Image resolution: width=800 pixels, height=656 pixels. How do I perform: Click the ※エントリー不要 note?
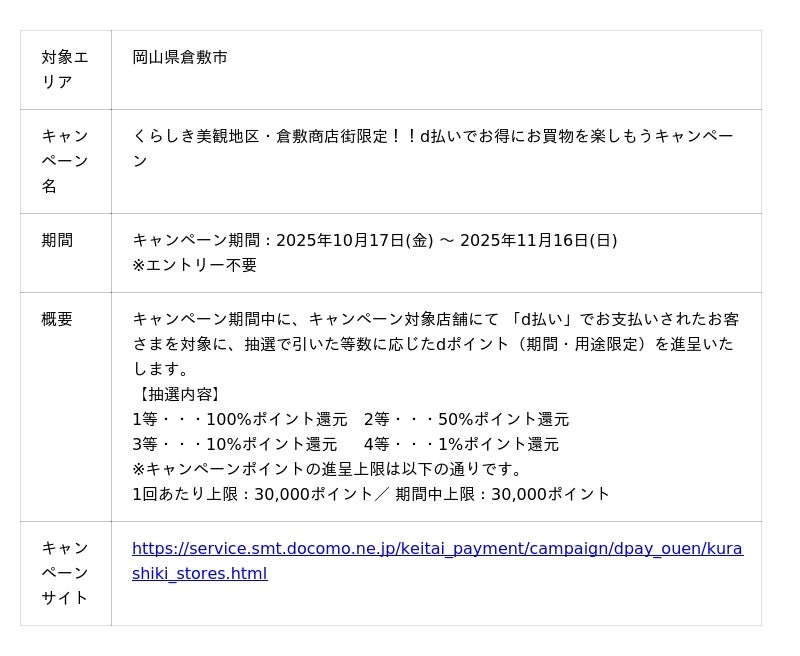coord(195,265)
